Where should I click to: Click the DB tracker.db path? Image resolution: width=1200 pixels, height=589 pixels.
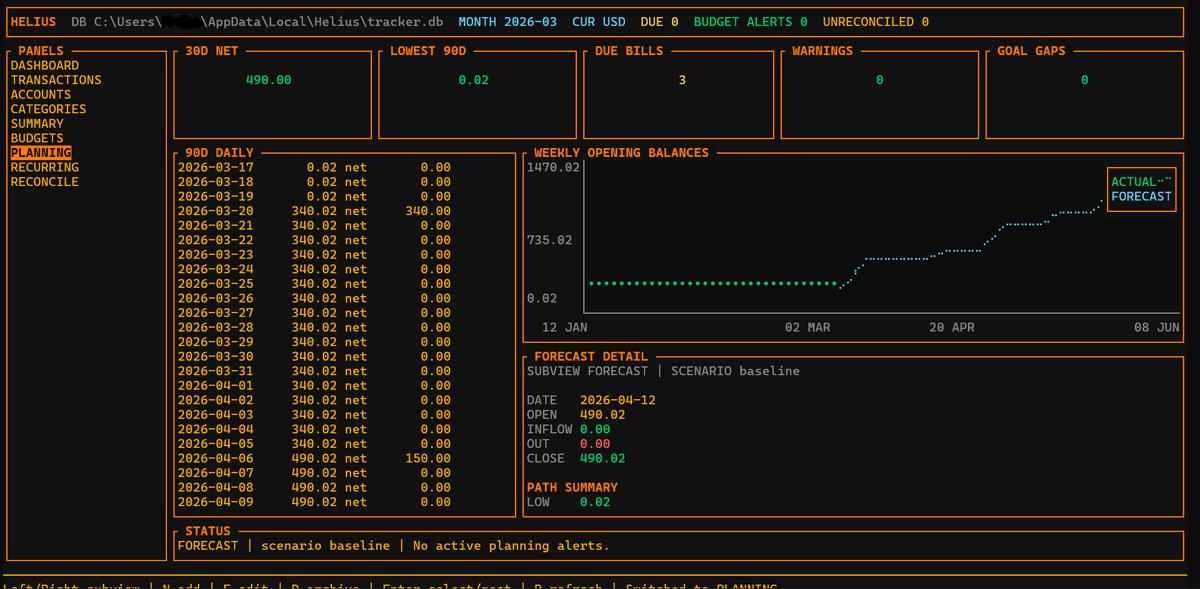coord(257,22)
